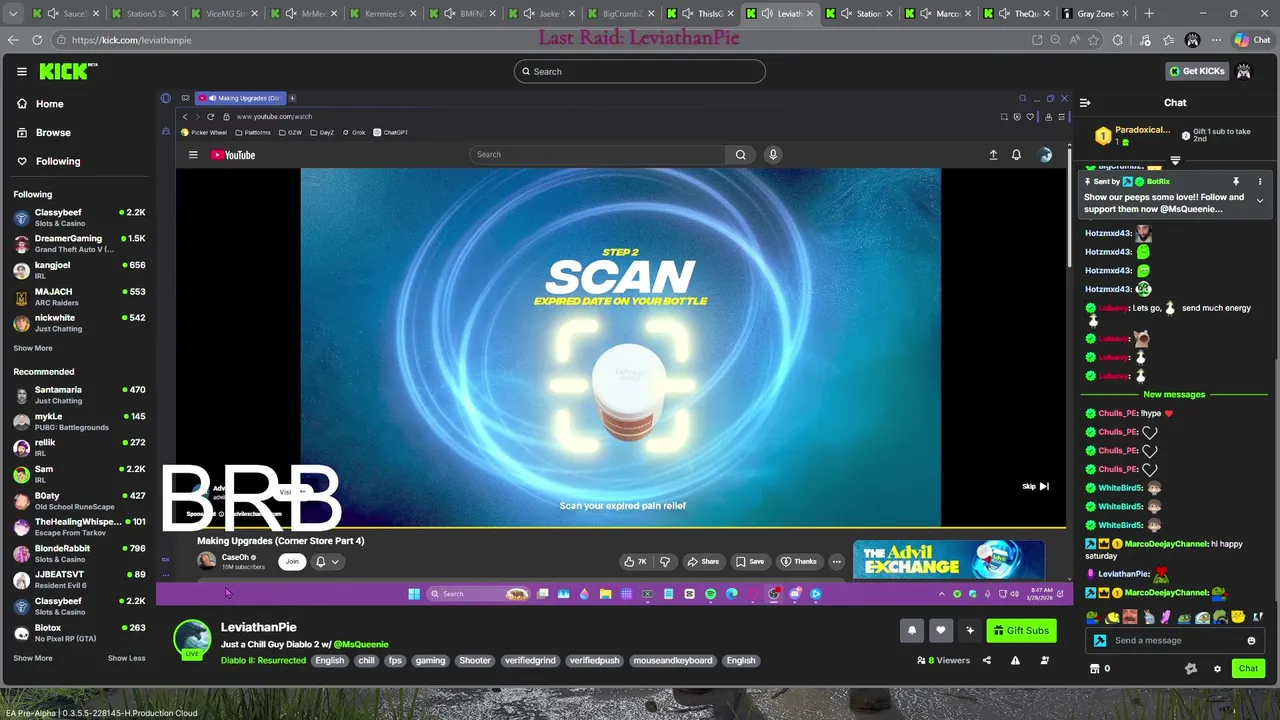Open more actions menu on YouTube video
1280x720 pixels.
click(x=837, y=561)
